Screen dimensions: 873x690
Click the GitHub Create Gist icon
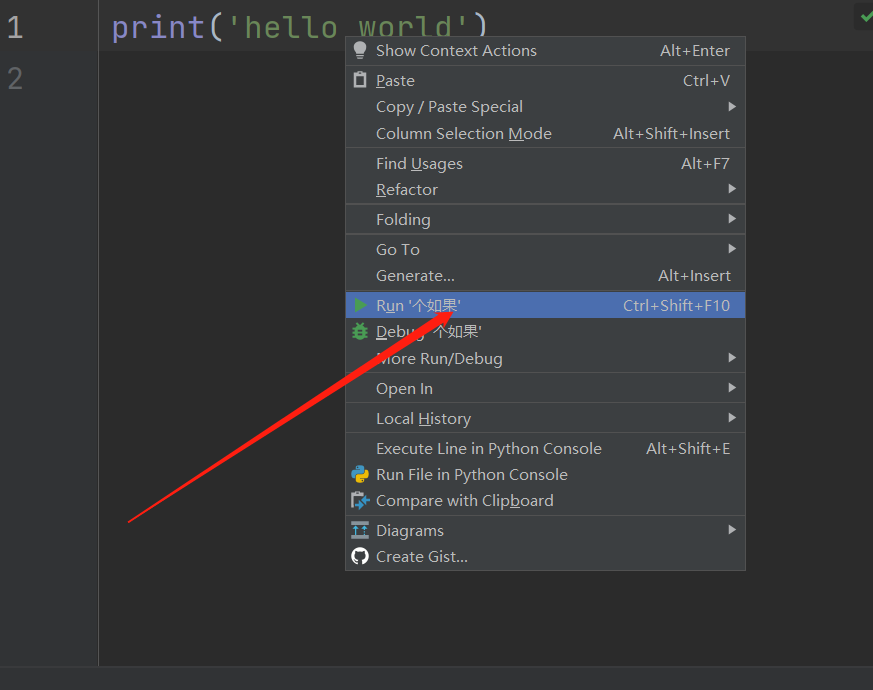360,556
